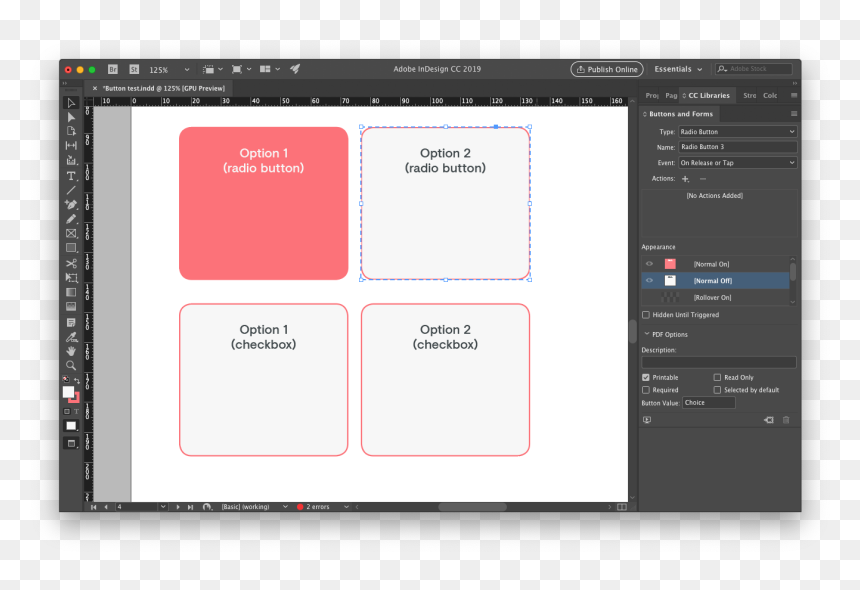This screenshot has width=860, height=590.
Task: Switch to the Pages panel tab
Action: [x=671, y=95]
